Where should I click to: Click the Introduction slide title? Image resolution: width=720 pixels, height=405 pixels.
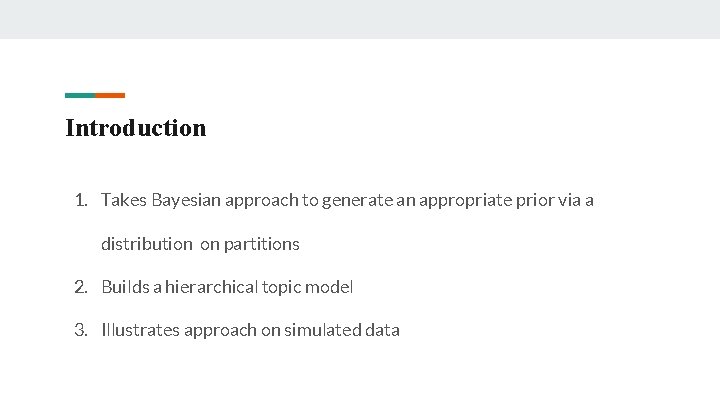[x=135, y=128]
